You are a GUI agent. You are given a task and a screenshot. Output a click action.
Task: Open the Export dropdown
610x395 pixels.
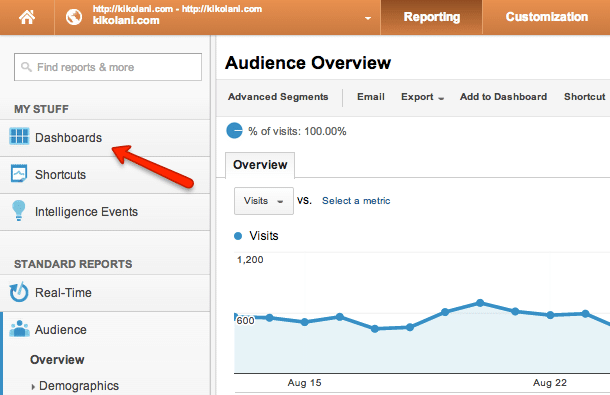[422, 97]
